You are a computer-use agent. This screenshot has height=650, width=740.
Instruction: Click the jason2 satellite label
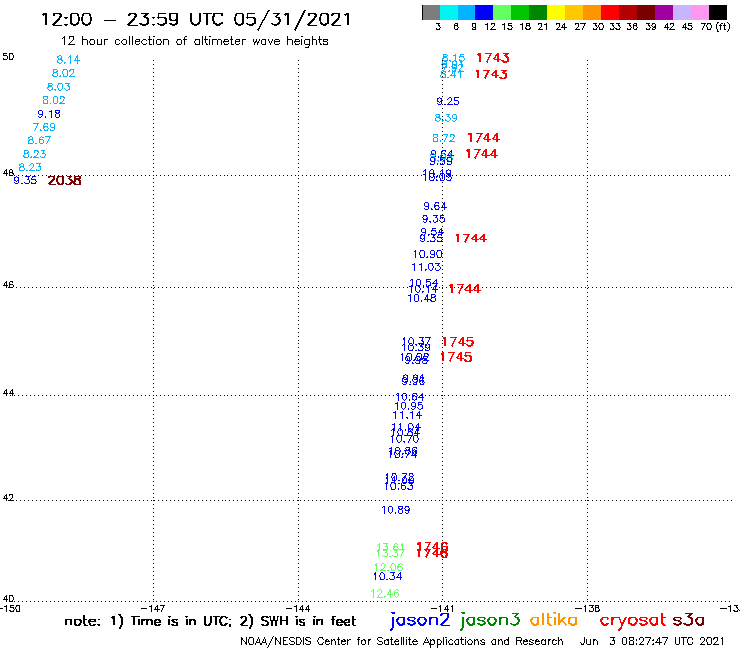(x=420, y=621)
